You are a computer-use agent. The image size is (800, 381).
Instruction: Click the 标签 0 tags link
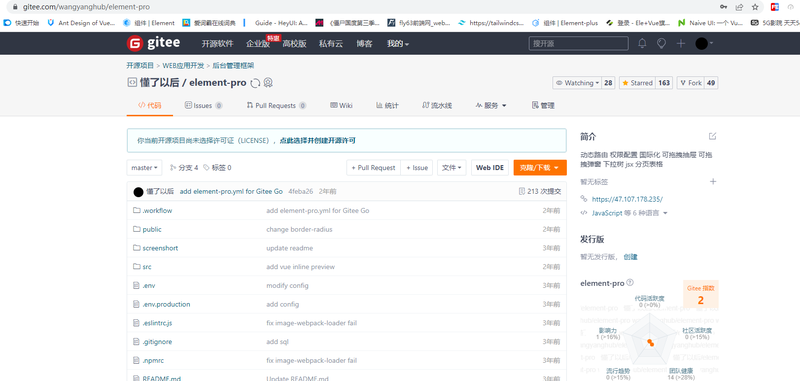click(217, 168)
